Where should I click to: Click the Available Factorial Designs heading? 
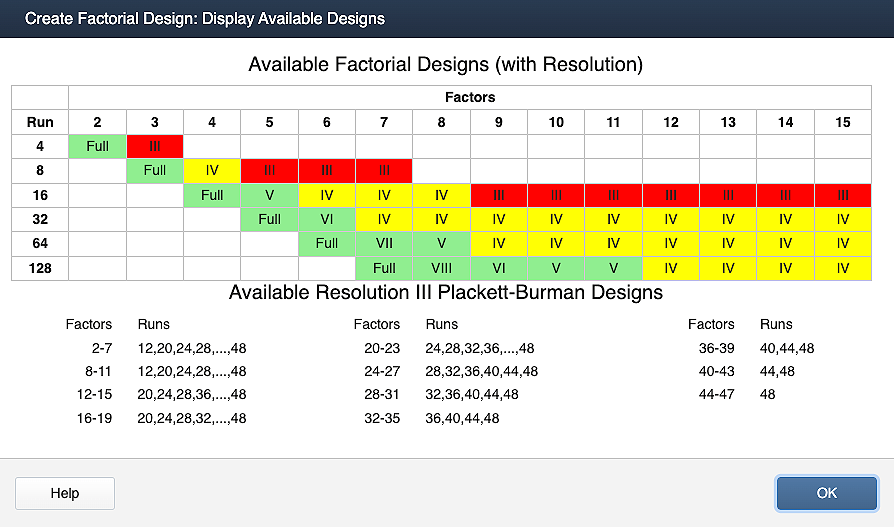445,65
